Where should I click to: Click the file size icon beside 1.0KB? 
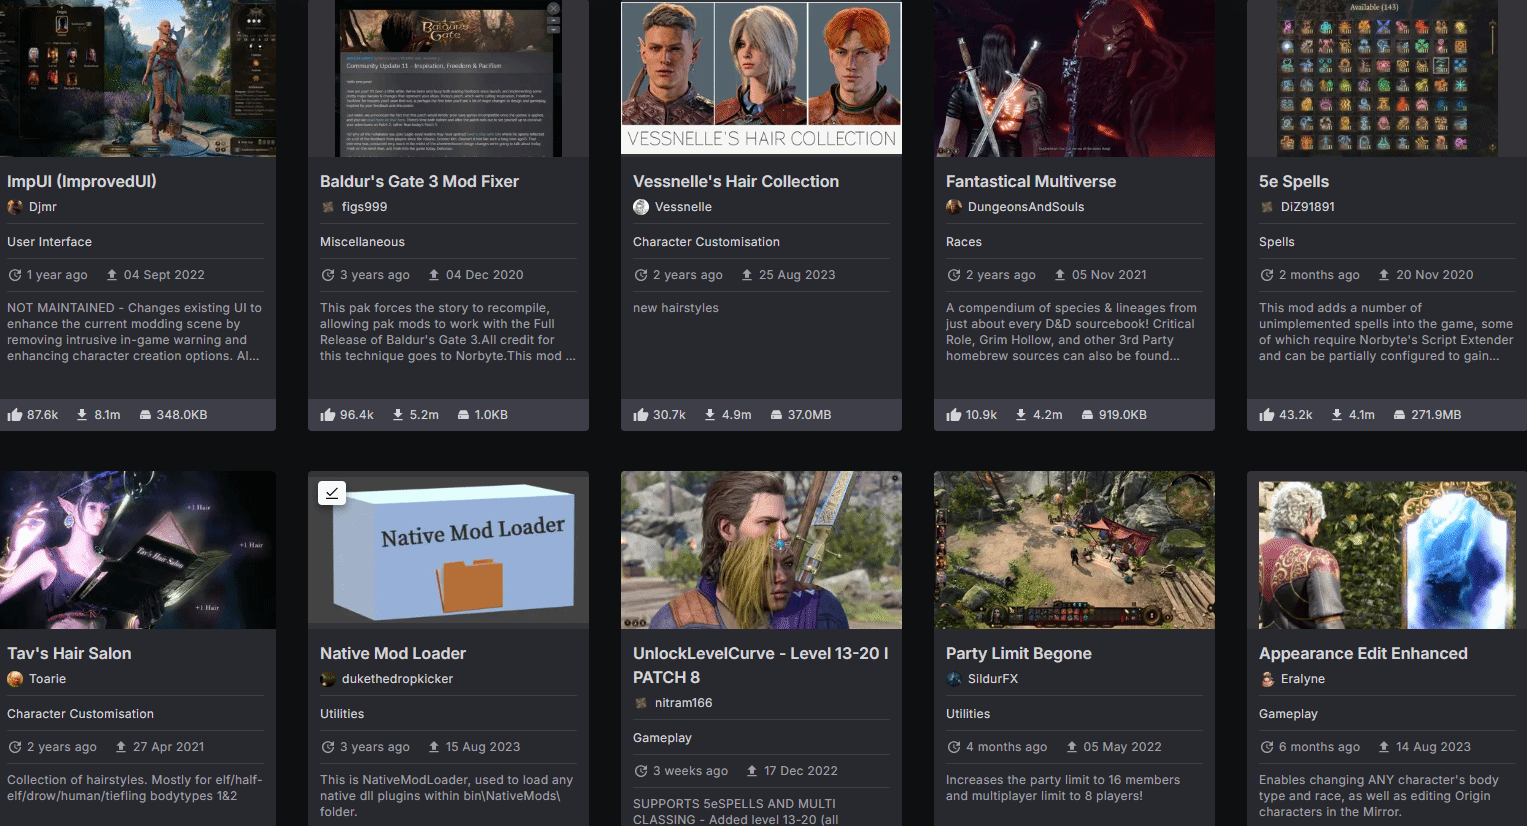click(463, 414)
